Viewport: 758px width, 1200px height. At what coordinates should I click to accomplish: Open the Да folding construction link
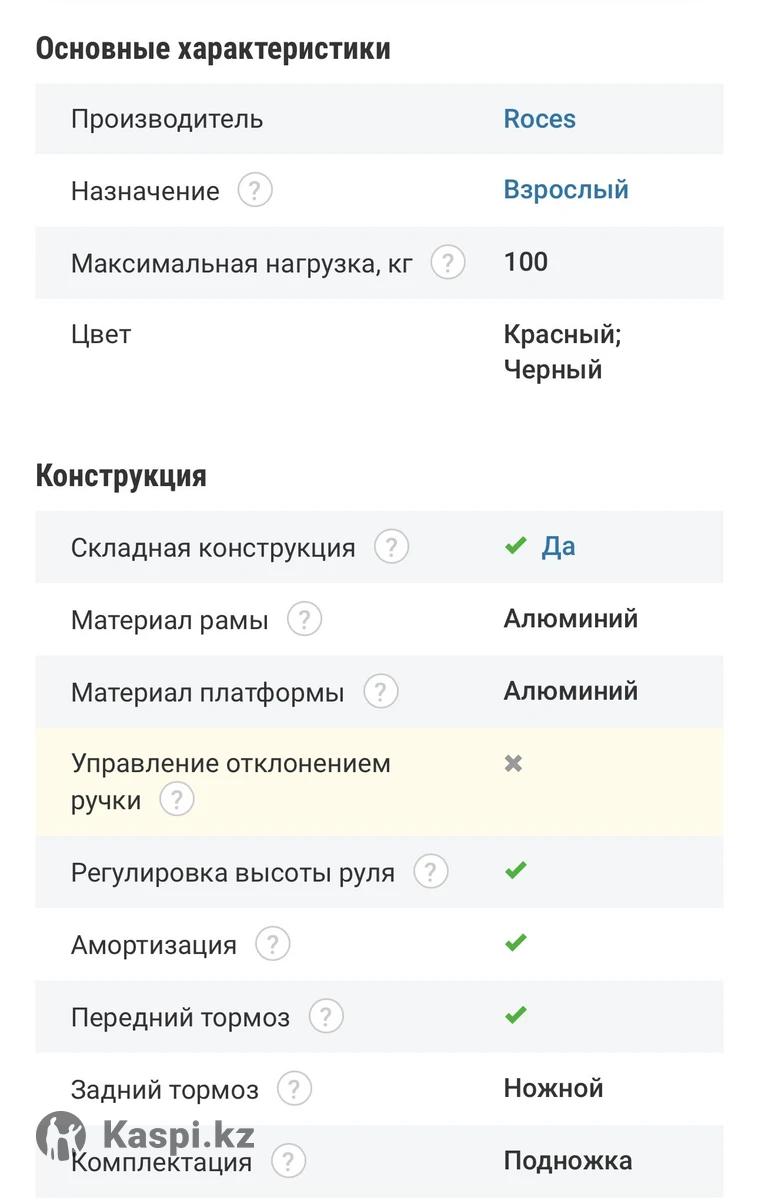click(559, 547)
